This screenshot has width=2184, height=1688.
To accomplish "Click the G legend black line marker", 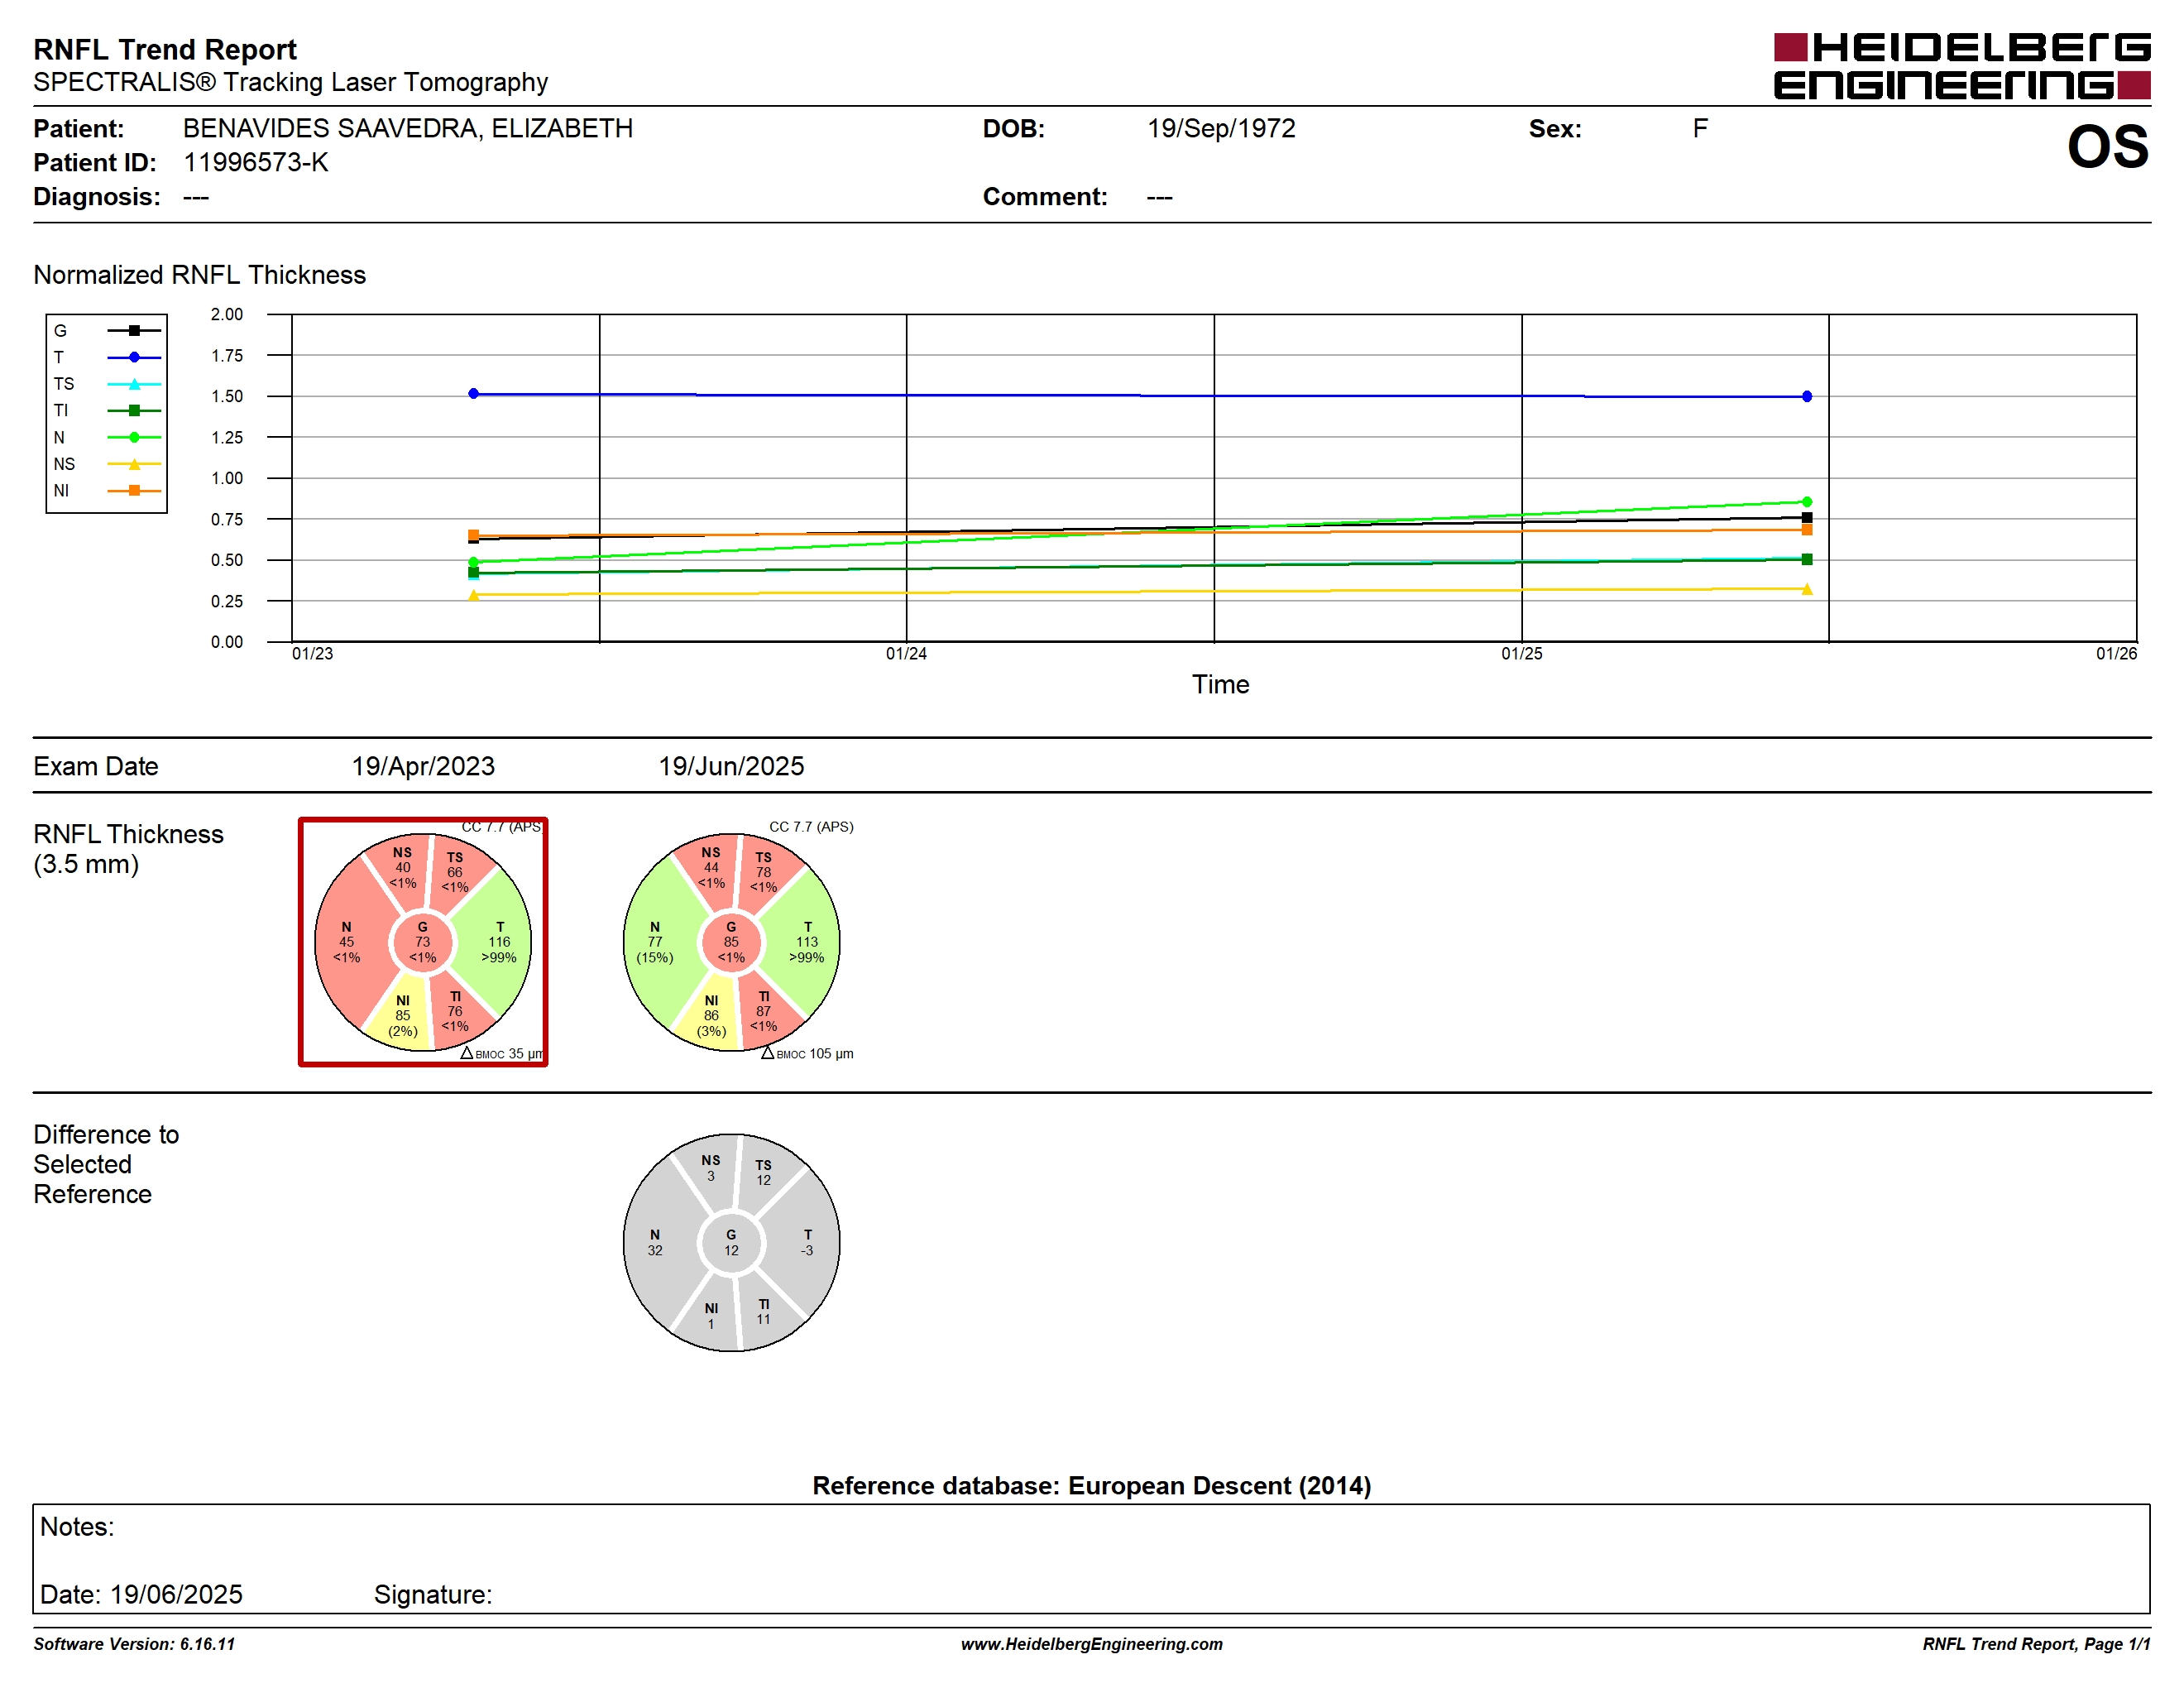I will pyautogui.click(x=134, y=330).
